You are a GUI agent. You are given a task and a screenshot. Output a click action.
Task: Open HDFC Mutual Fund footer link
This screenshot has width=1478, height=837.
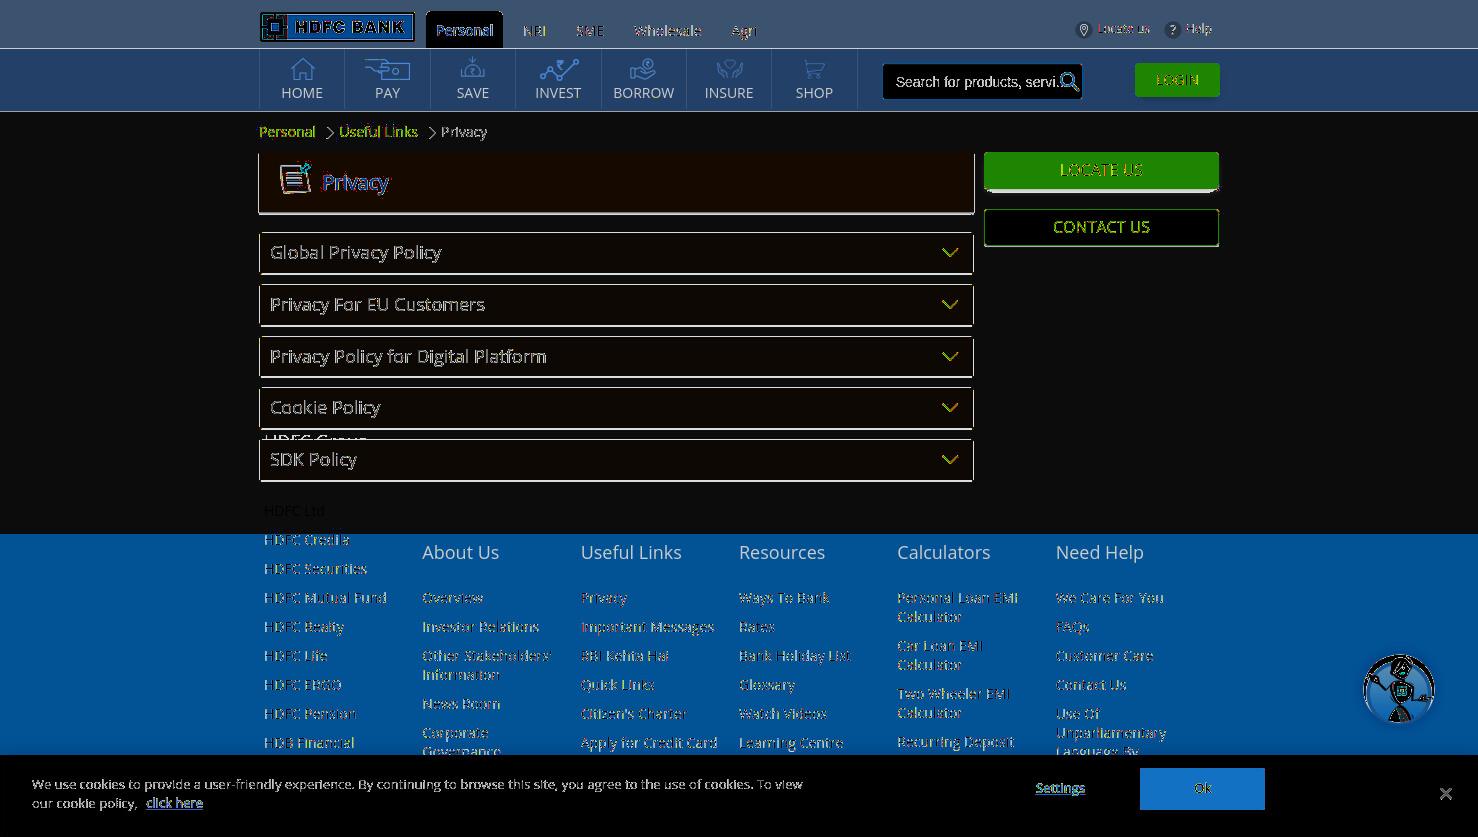click(325, 598)
